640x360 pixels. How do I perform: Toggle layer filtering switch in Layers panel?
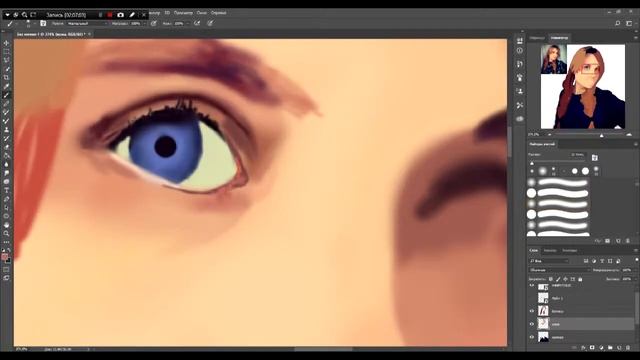(637, 260)
